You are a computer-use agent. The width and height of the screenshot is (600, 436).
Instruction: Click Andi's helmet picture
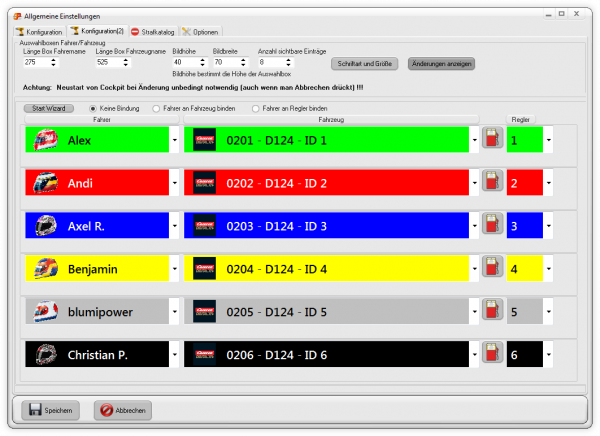47,183
